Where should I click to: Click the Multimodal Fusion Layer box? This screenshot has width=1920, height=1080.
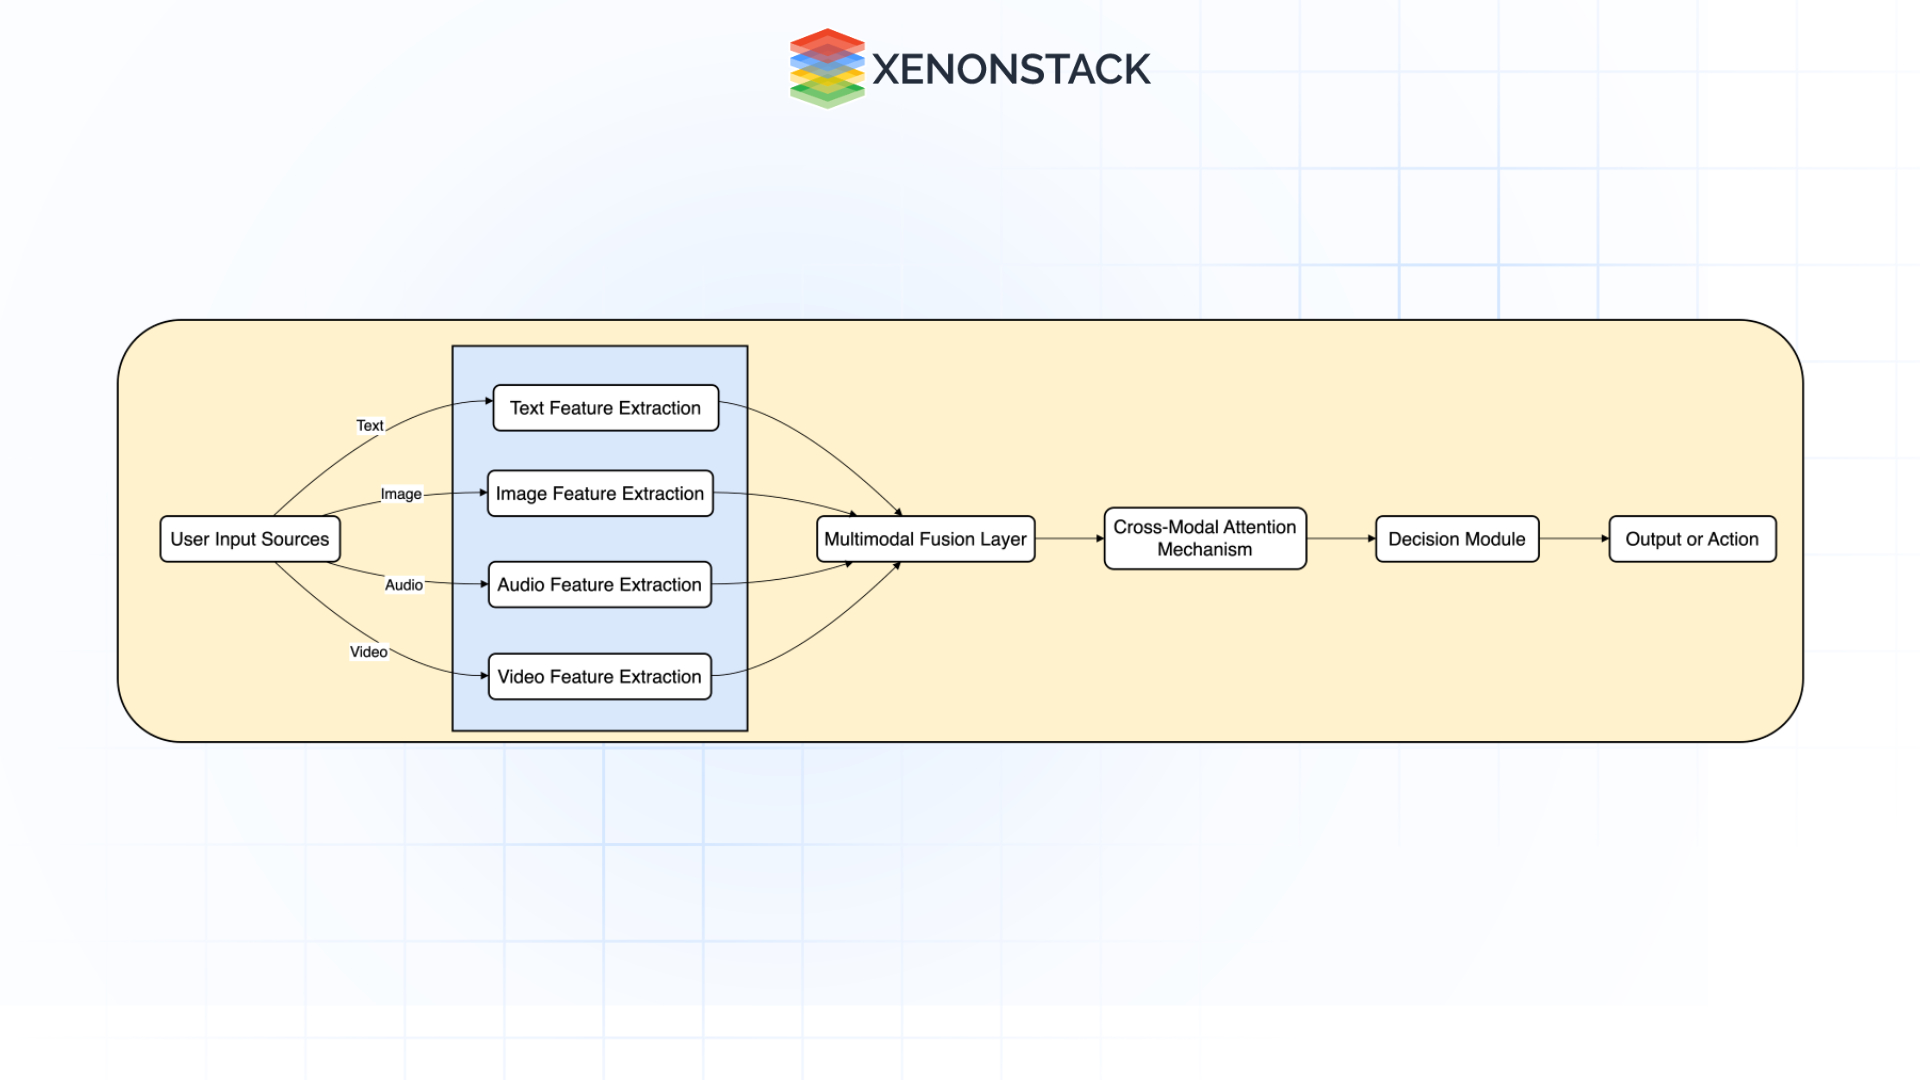point(925,539)
